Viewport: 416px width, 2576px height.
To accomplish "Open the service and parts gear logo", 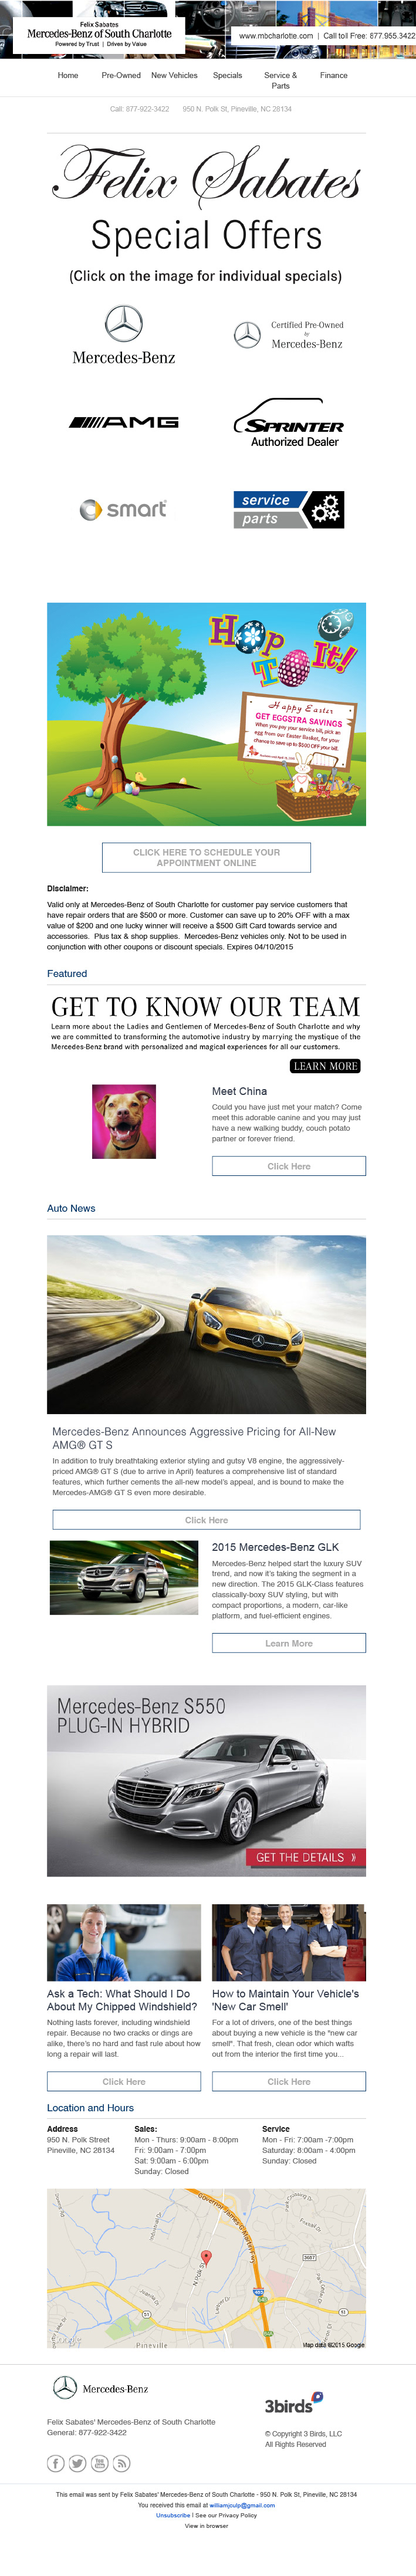I will tap(289, 509).
